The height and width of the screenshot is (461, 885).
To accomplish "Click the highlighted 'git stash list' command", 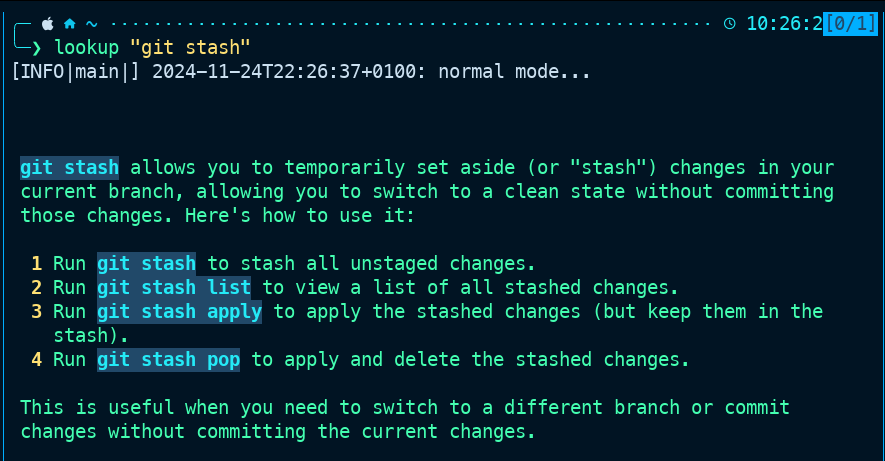I will pos(173,287).
